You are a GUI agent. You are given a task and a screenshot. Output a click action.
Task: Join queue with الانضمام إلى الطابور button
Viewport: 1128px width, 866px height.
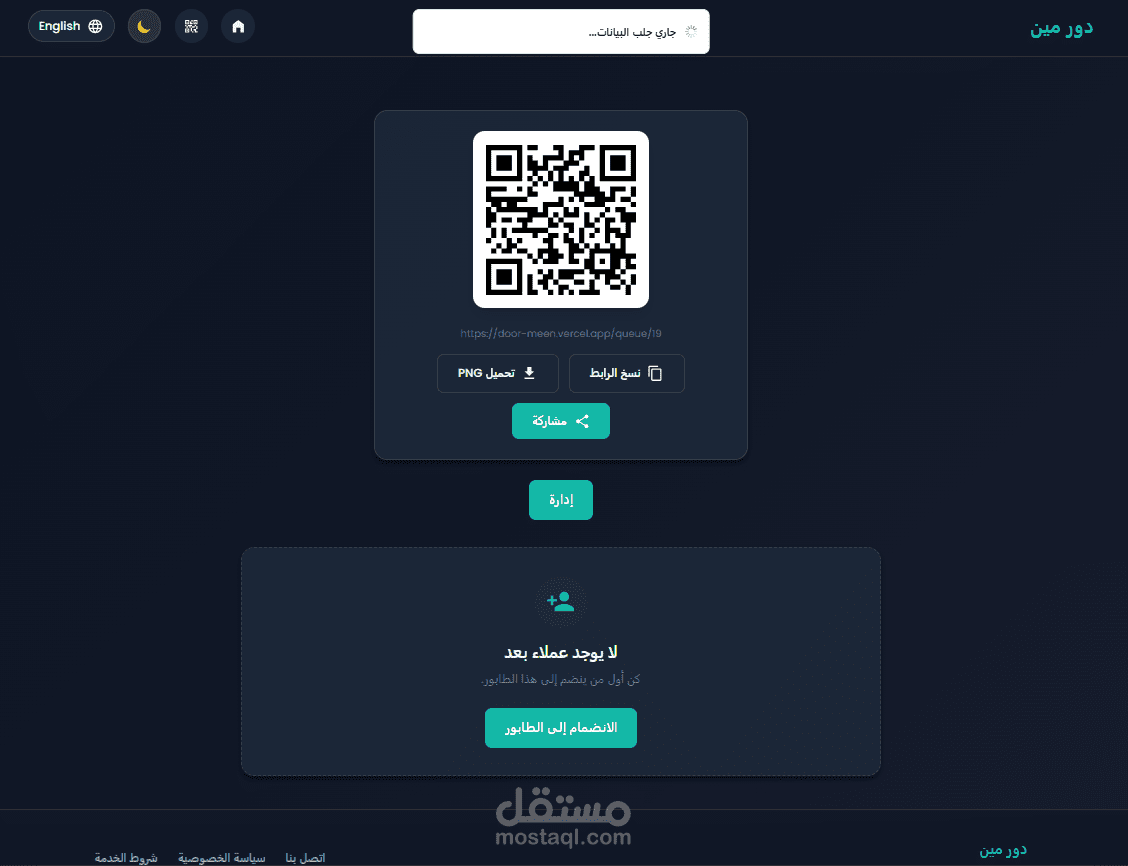click(561, 728)
